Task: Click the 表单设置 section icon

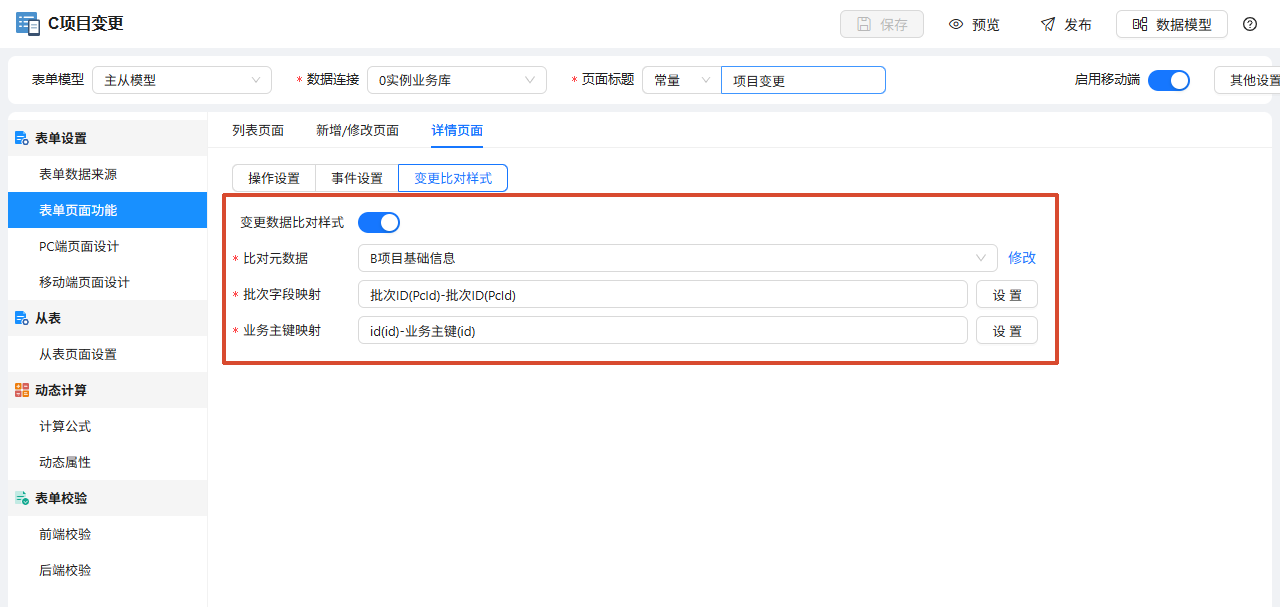Action: [22, 138]
